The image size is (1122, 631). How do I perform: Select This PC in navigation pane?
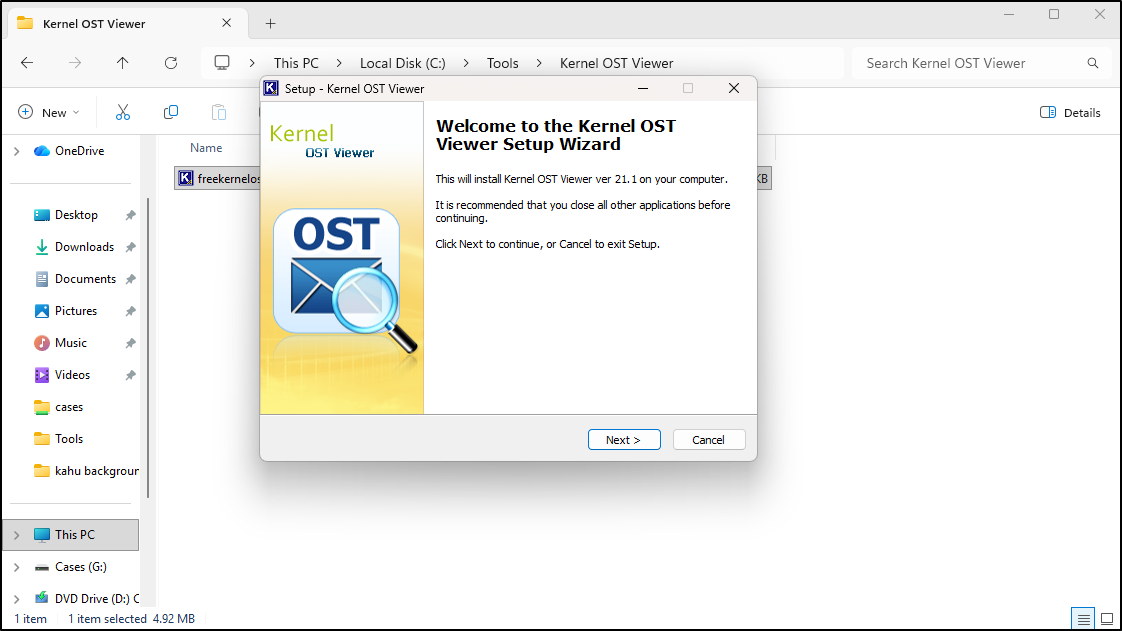click(x=74, y=535)
